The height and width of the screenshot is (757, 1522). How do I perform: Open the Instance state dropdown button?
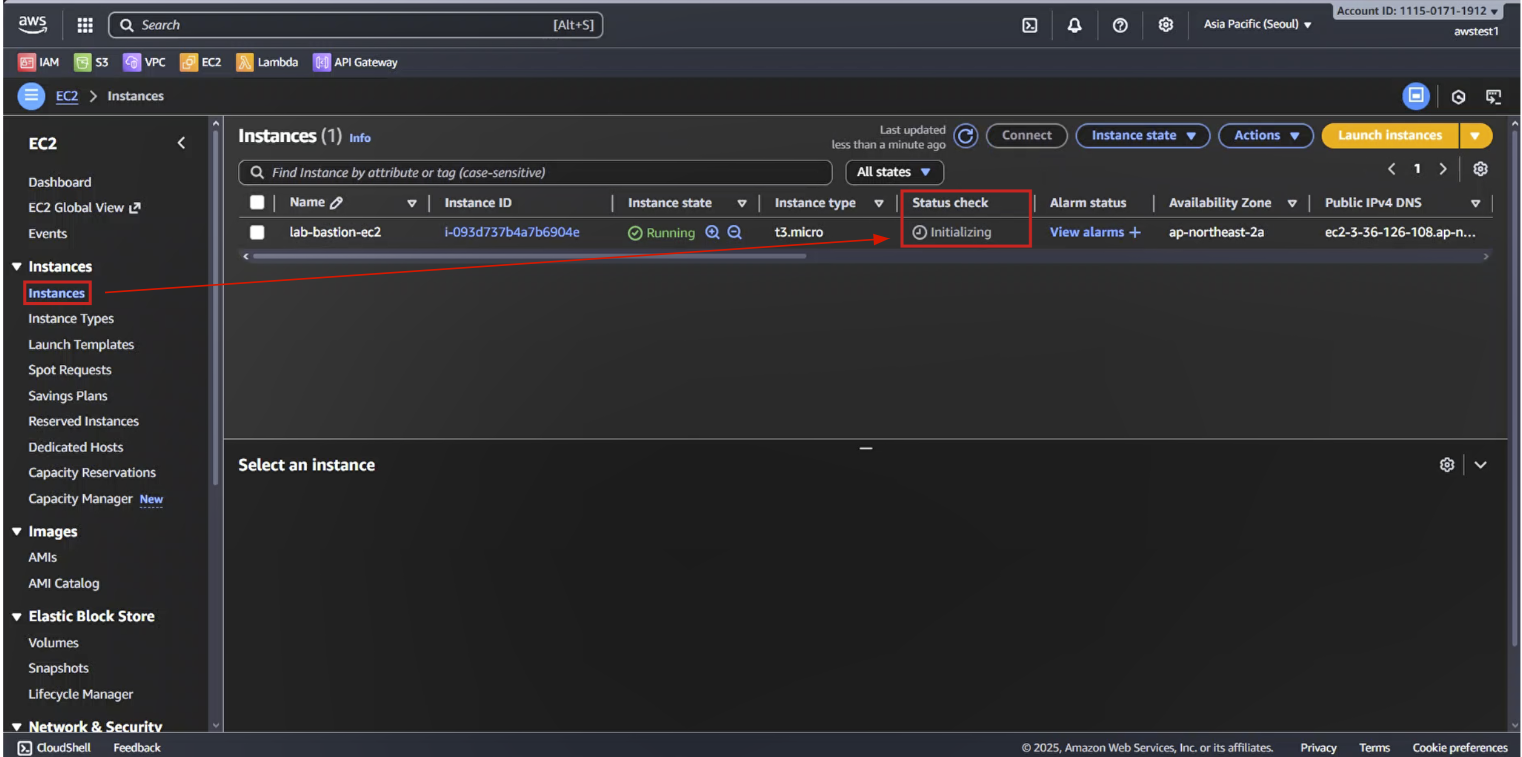(x=1143, y=136)
